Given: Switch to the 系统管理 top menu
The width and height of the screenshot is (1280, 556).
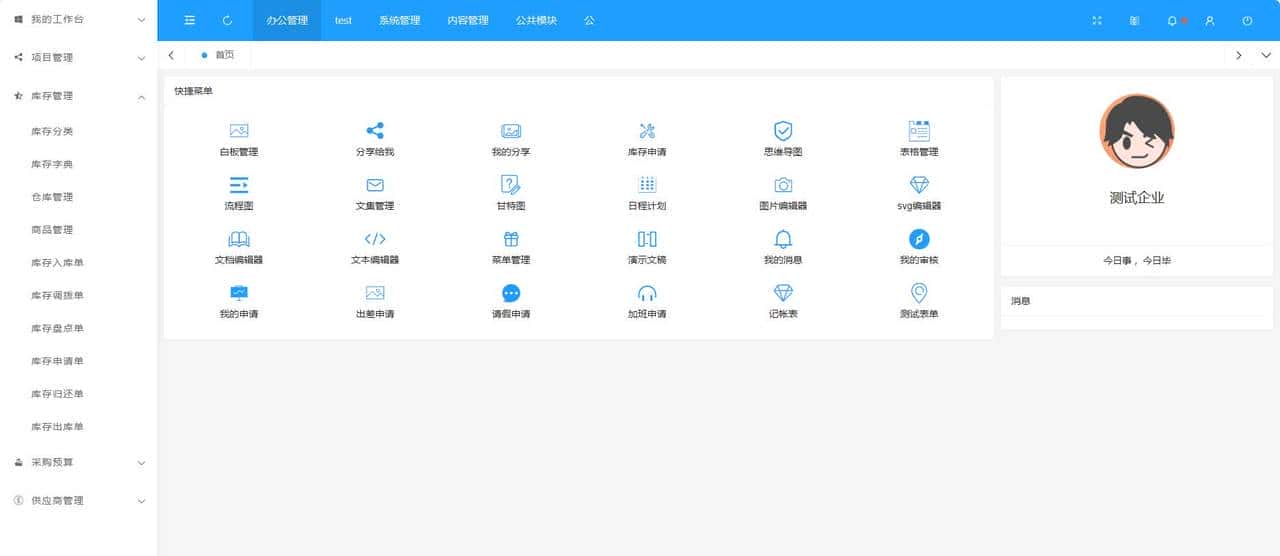Looking at the screenshot, I should coord(399,20).
